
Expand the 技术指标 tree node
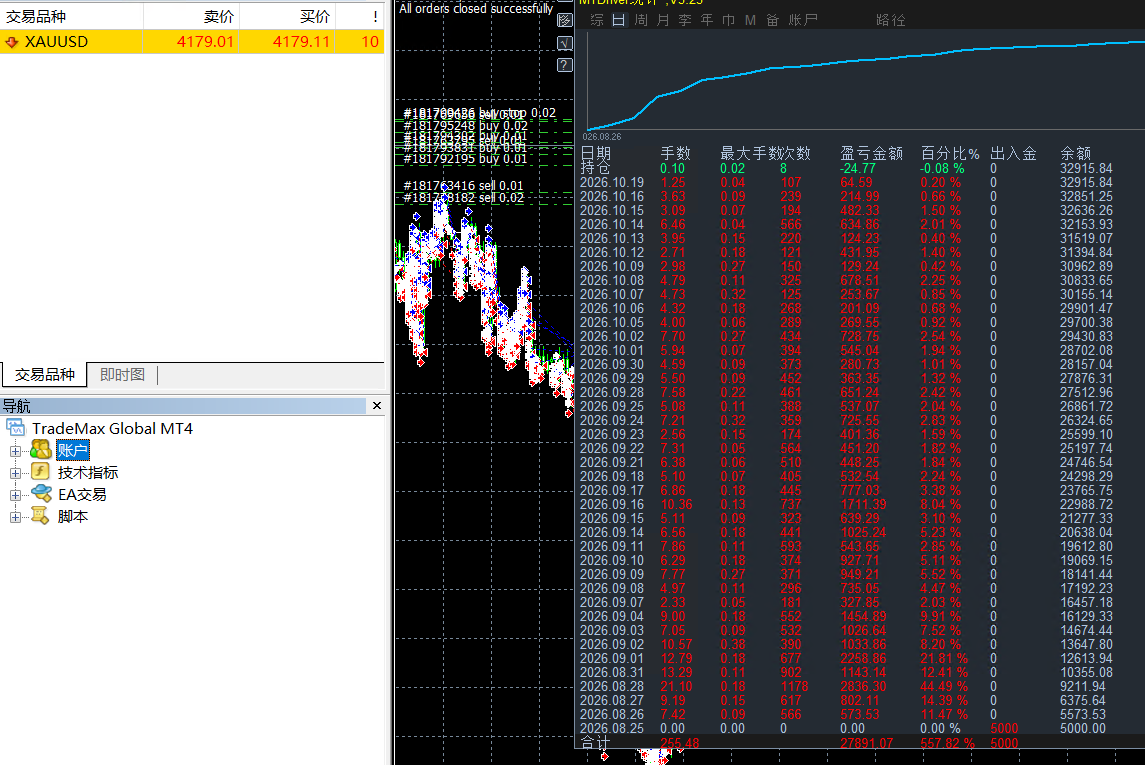pyautogui.click(x=15, y=473)
